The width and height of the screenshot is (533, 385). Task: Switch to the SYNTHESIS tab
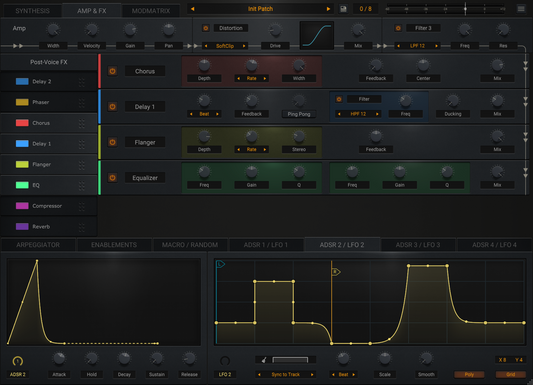click(x=33, y=11)
